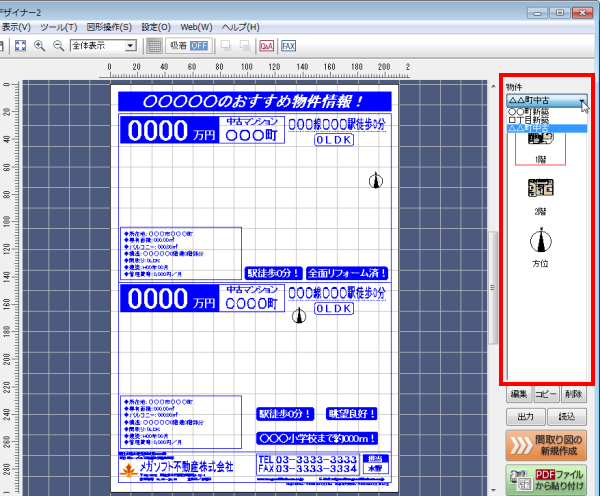Select the 方位 compass icon
This screenshot has width=600, height=496.
(541, 241)
